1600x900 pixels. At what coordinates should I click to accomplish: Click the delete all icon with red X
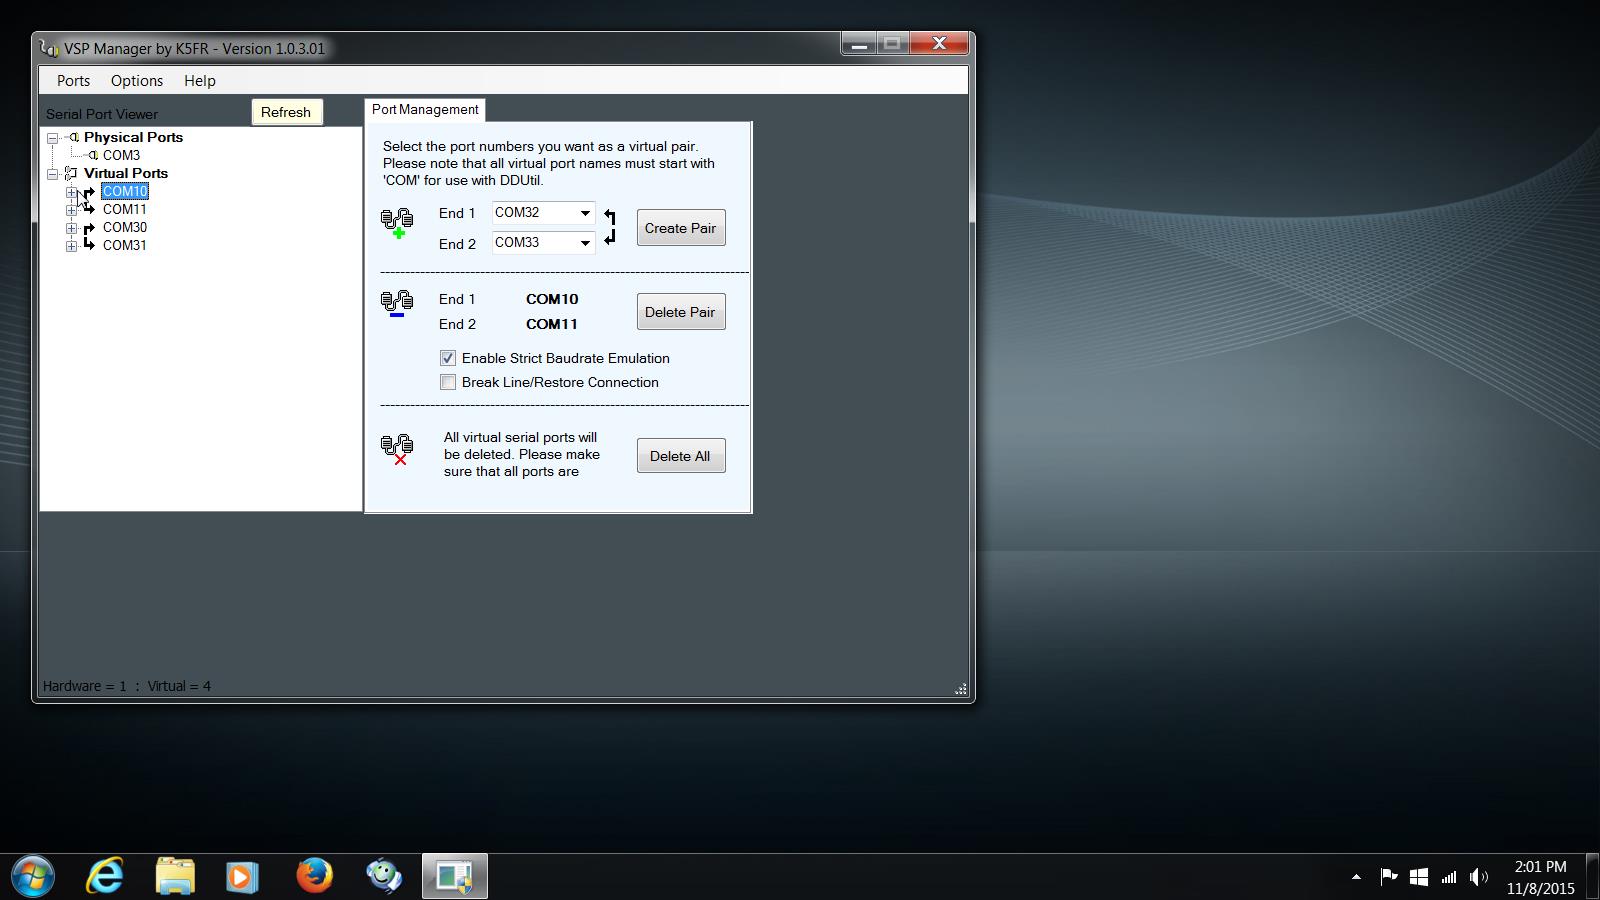click(x=397, y=449)
